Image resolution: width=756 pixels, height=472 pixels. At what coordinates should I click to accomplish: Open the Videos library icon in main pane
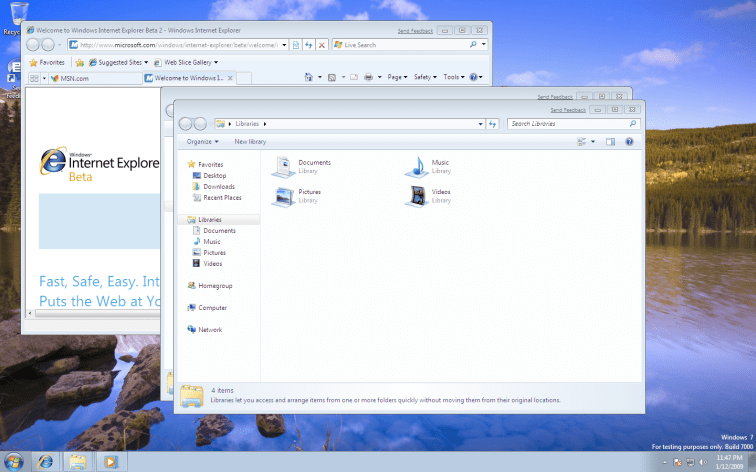pyautogui.click(x=417, y=197)
